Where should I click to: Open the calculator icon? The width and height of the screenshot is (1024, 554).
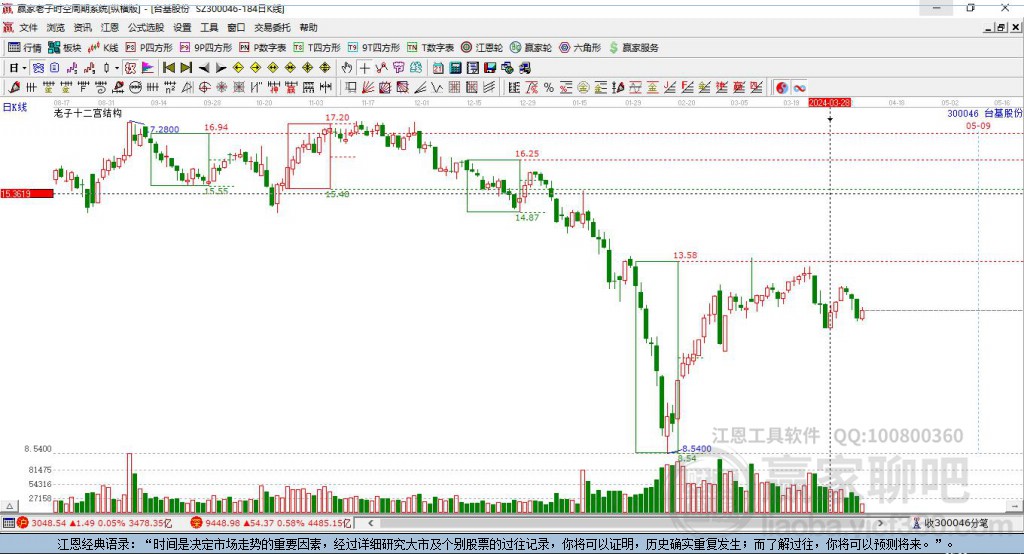click(455, 68)
